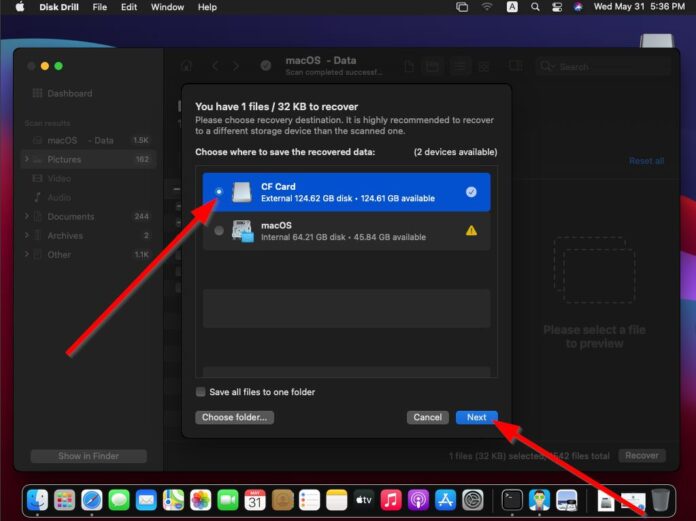
Task: Open Photos from the Dock
Action: [x=201, y=500]
